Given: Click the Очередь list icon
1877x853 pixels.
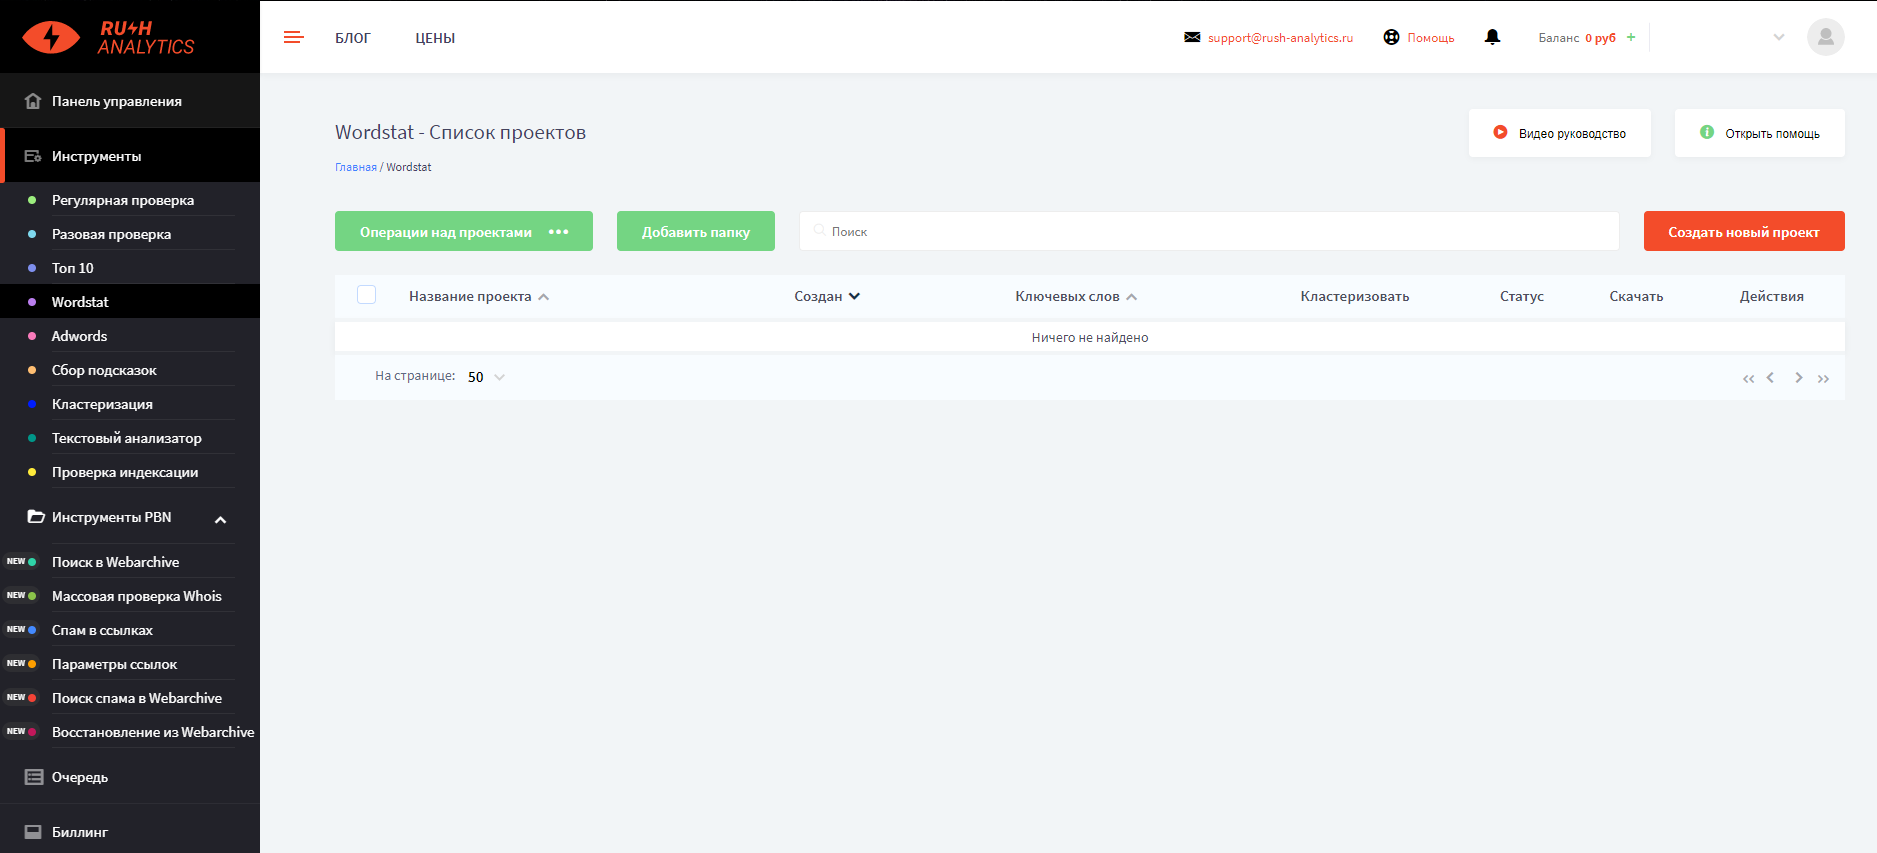Looking at the screenshot, I should coord(34,777).
